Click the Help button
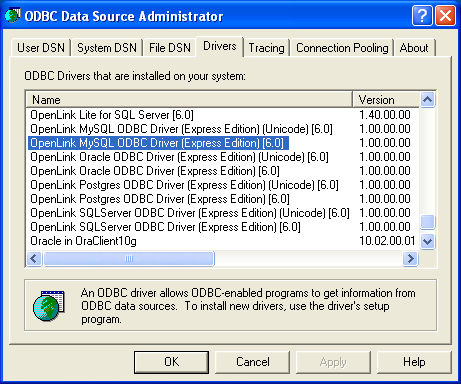This screenshot has height=384, width=461. 414,362
